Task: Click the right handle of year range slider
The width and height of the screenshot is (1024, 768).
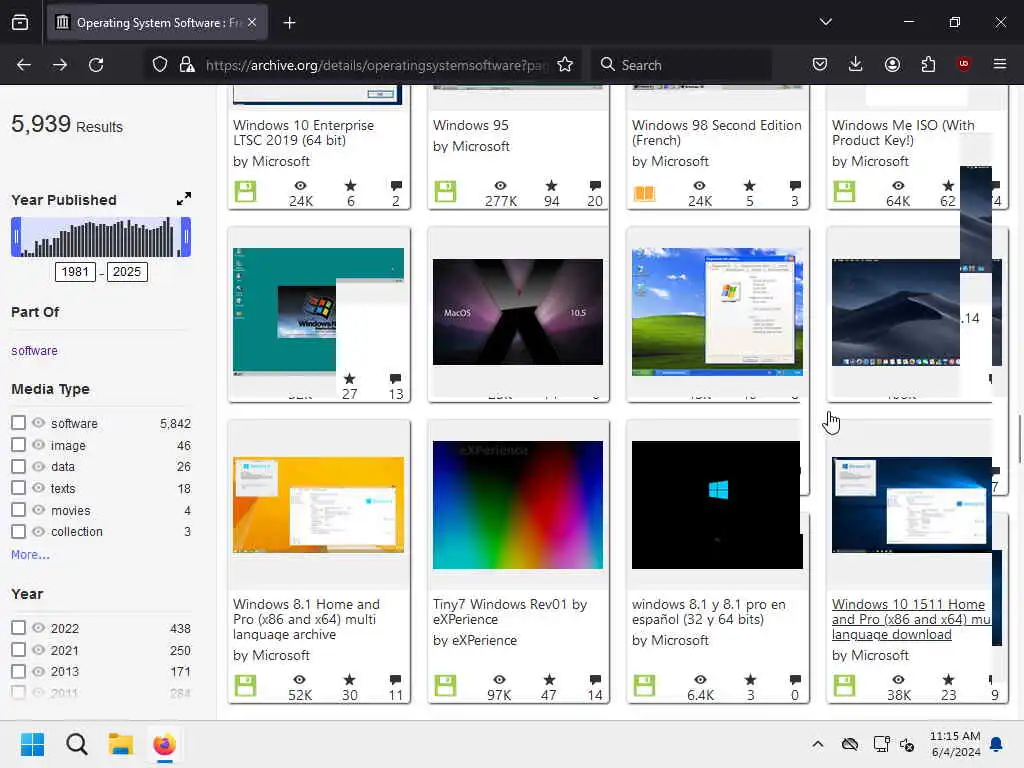Action: pos(186,236)
